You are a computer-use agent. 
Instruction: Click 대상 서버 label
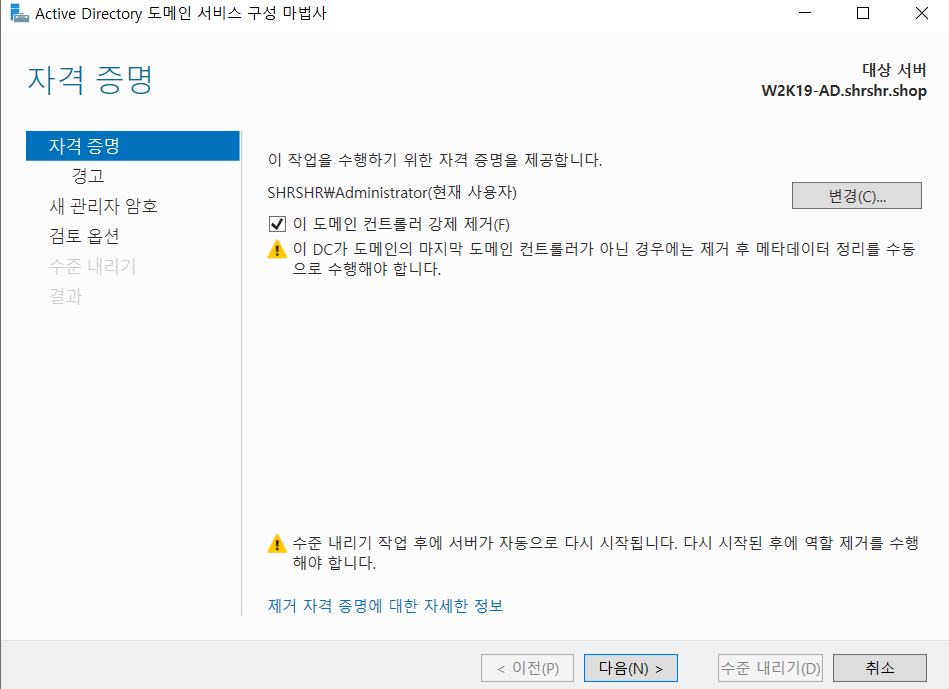[894, 70]
